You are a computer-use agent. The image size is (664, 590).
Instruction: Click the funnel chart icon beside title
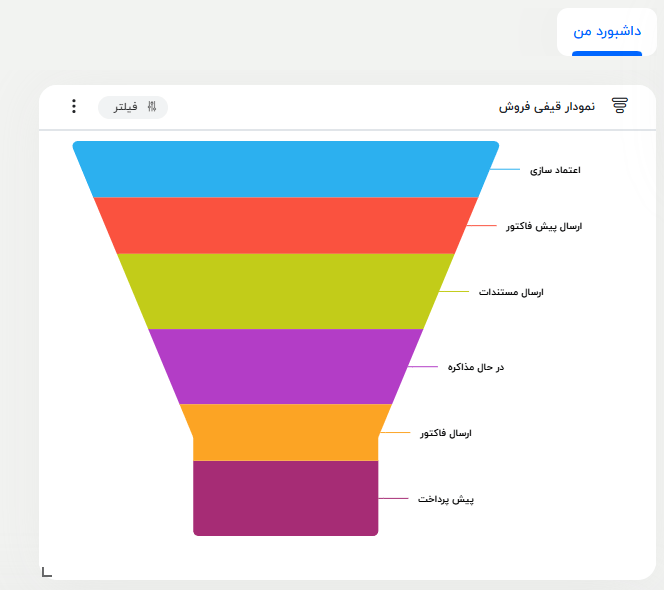(x=620, y=106)
